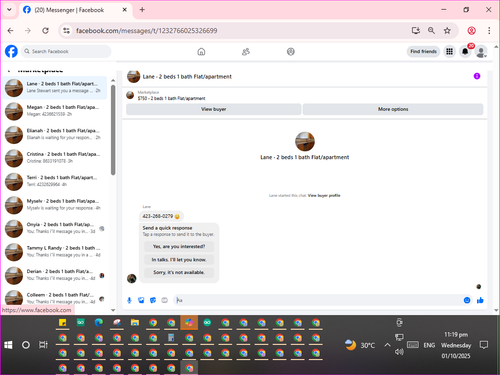Click the chat list vertical scrollbar
The height and width of the screenshot is (375, 500).
pyautogui.click(x=113, y=130)
